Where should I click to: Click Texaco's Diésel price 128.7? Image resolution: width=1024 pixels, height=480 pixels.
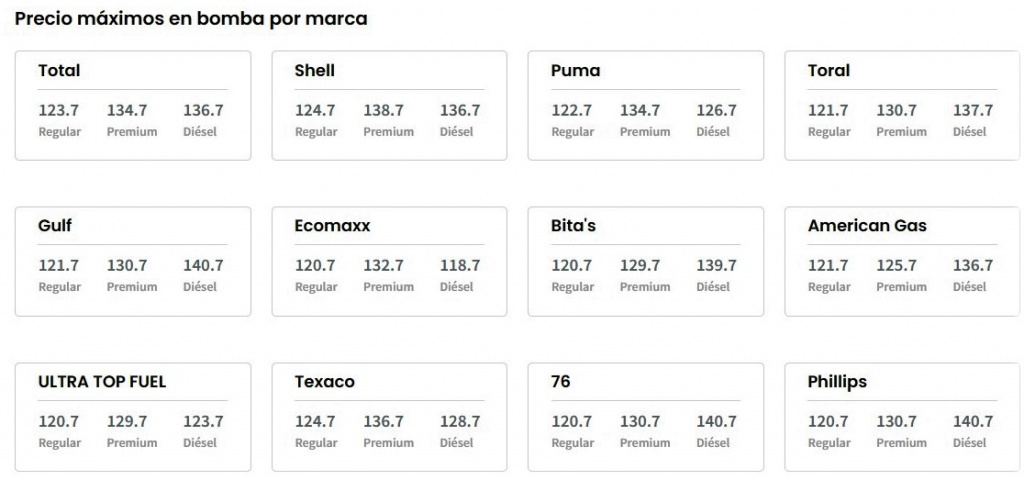pyautogui.click(x=460, y=422)
